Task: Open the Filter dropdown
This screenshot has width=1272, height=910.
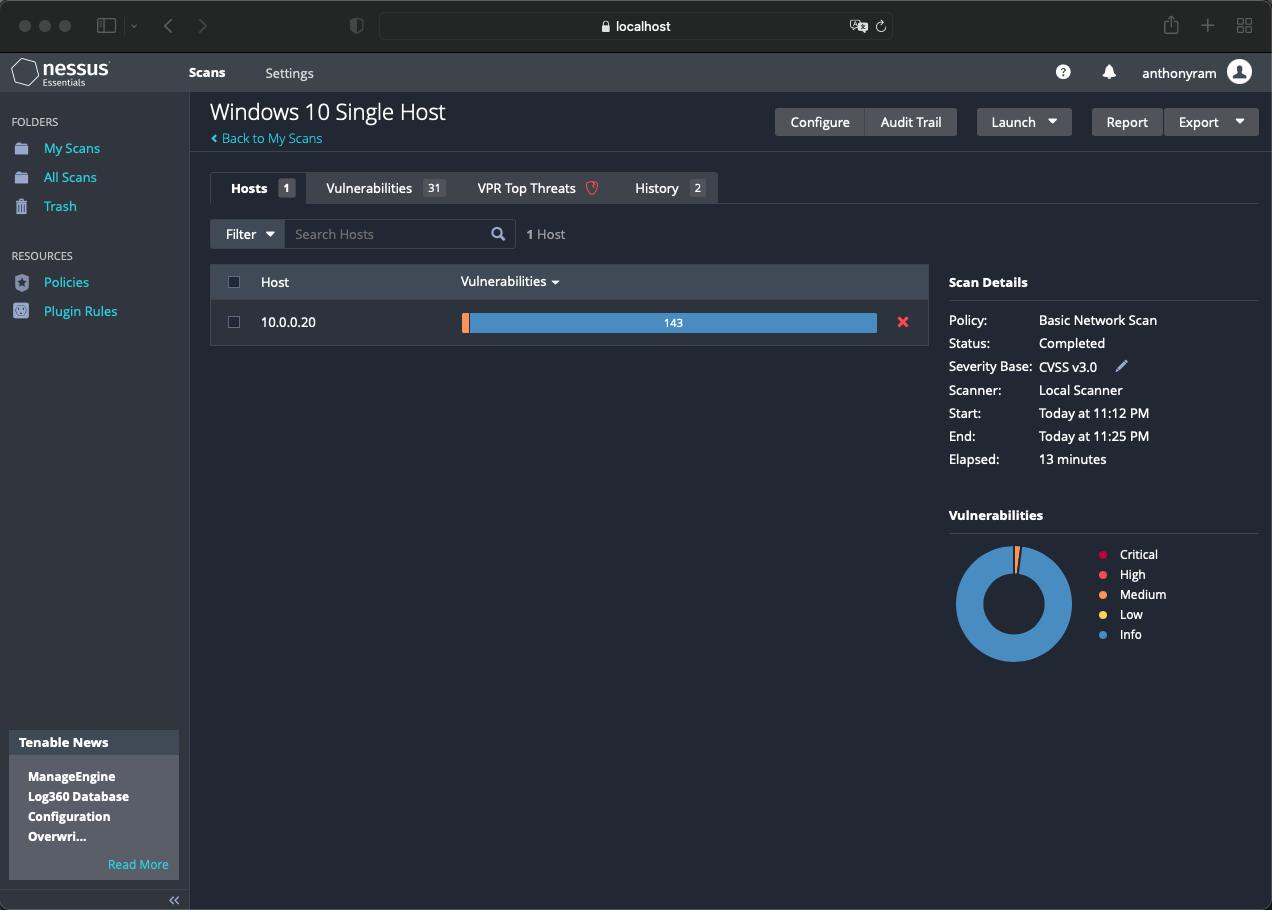Action: click(x=247, y=234)
